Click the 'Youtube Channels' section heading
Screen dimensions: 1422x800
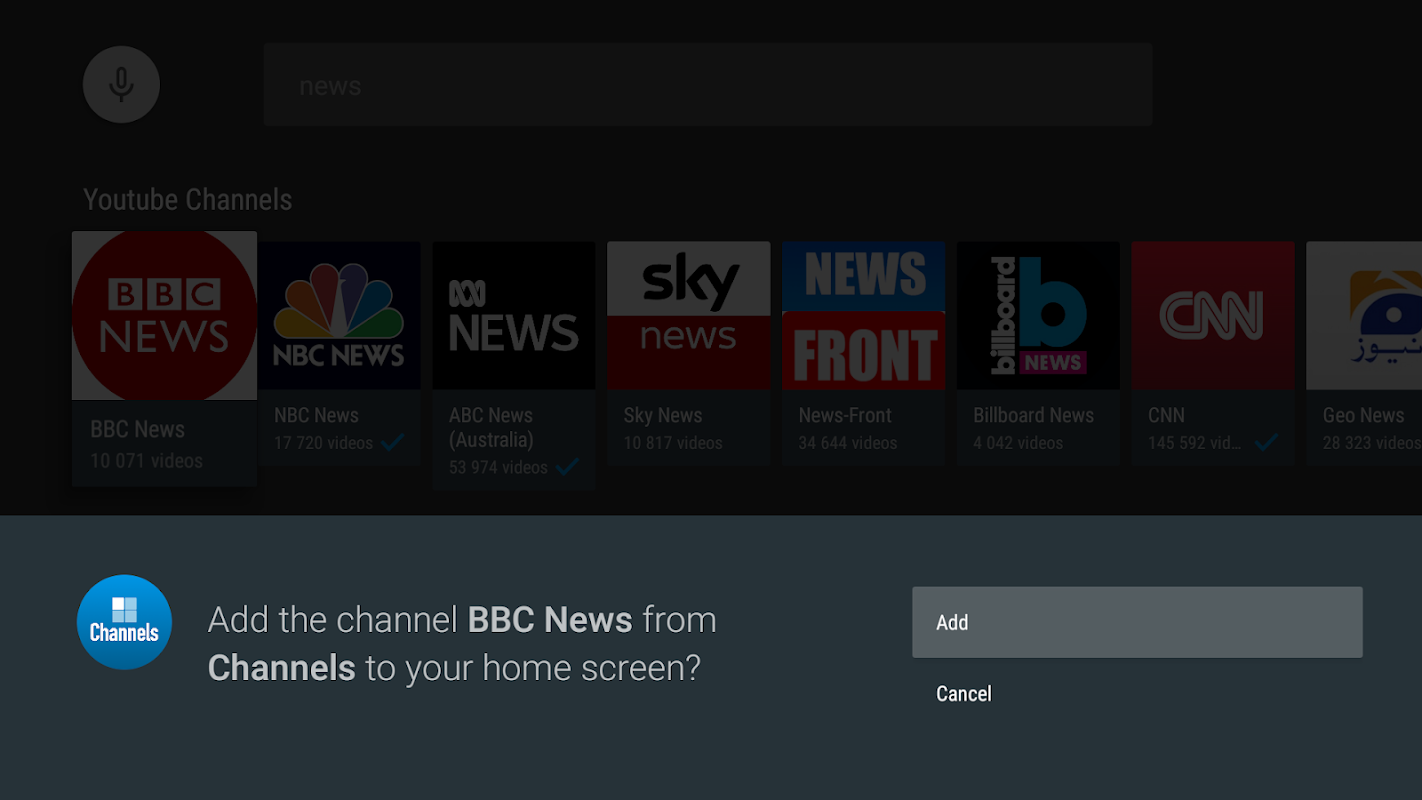(x=188, y=199)
